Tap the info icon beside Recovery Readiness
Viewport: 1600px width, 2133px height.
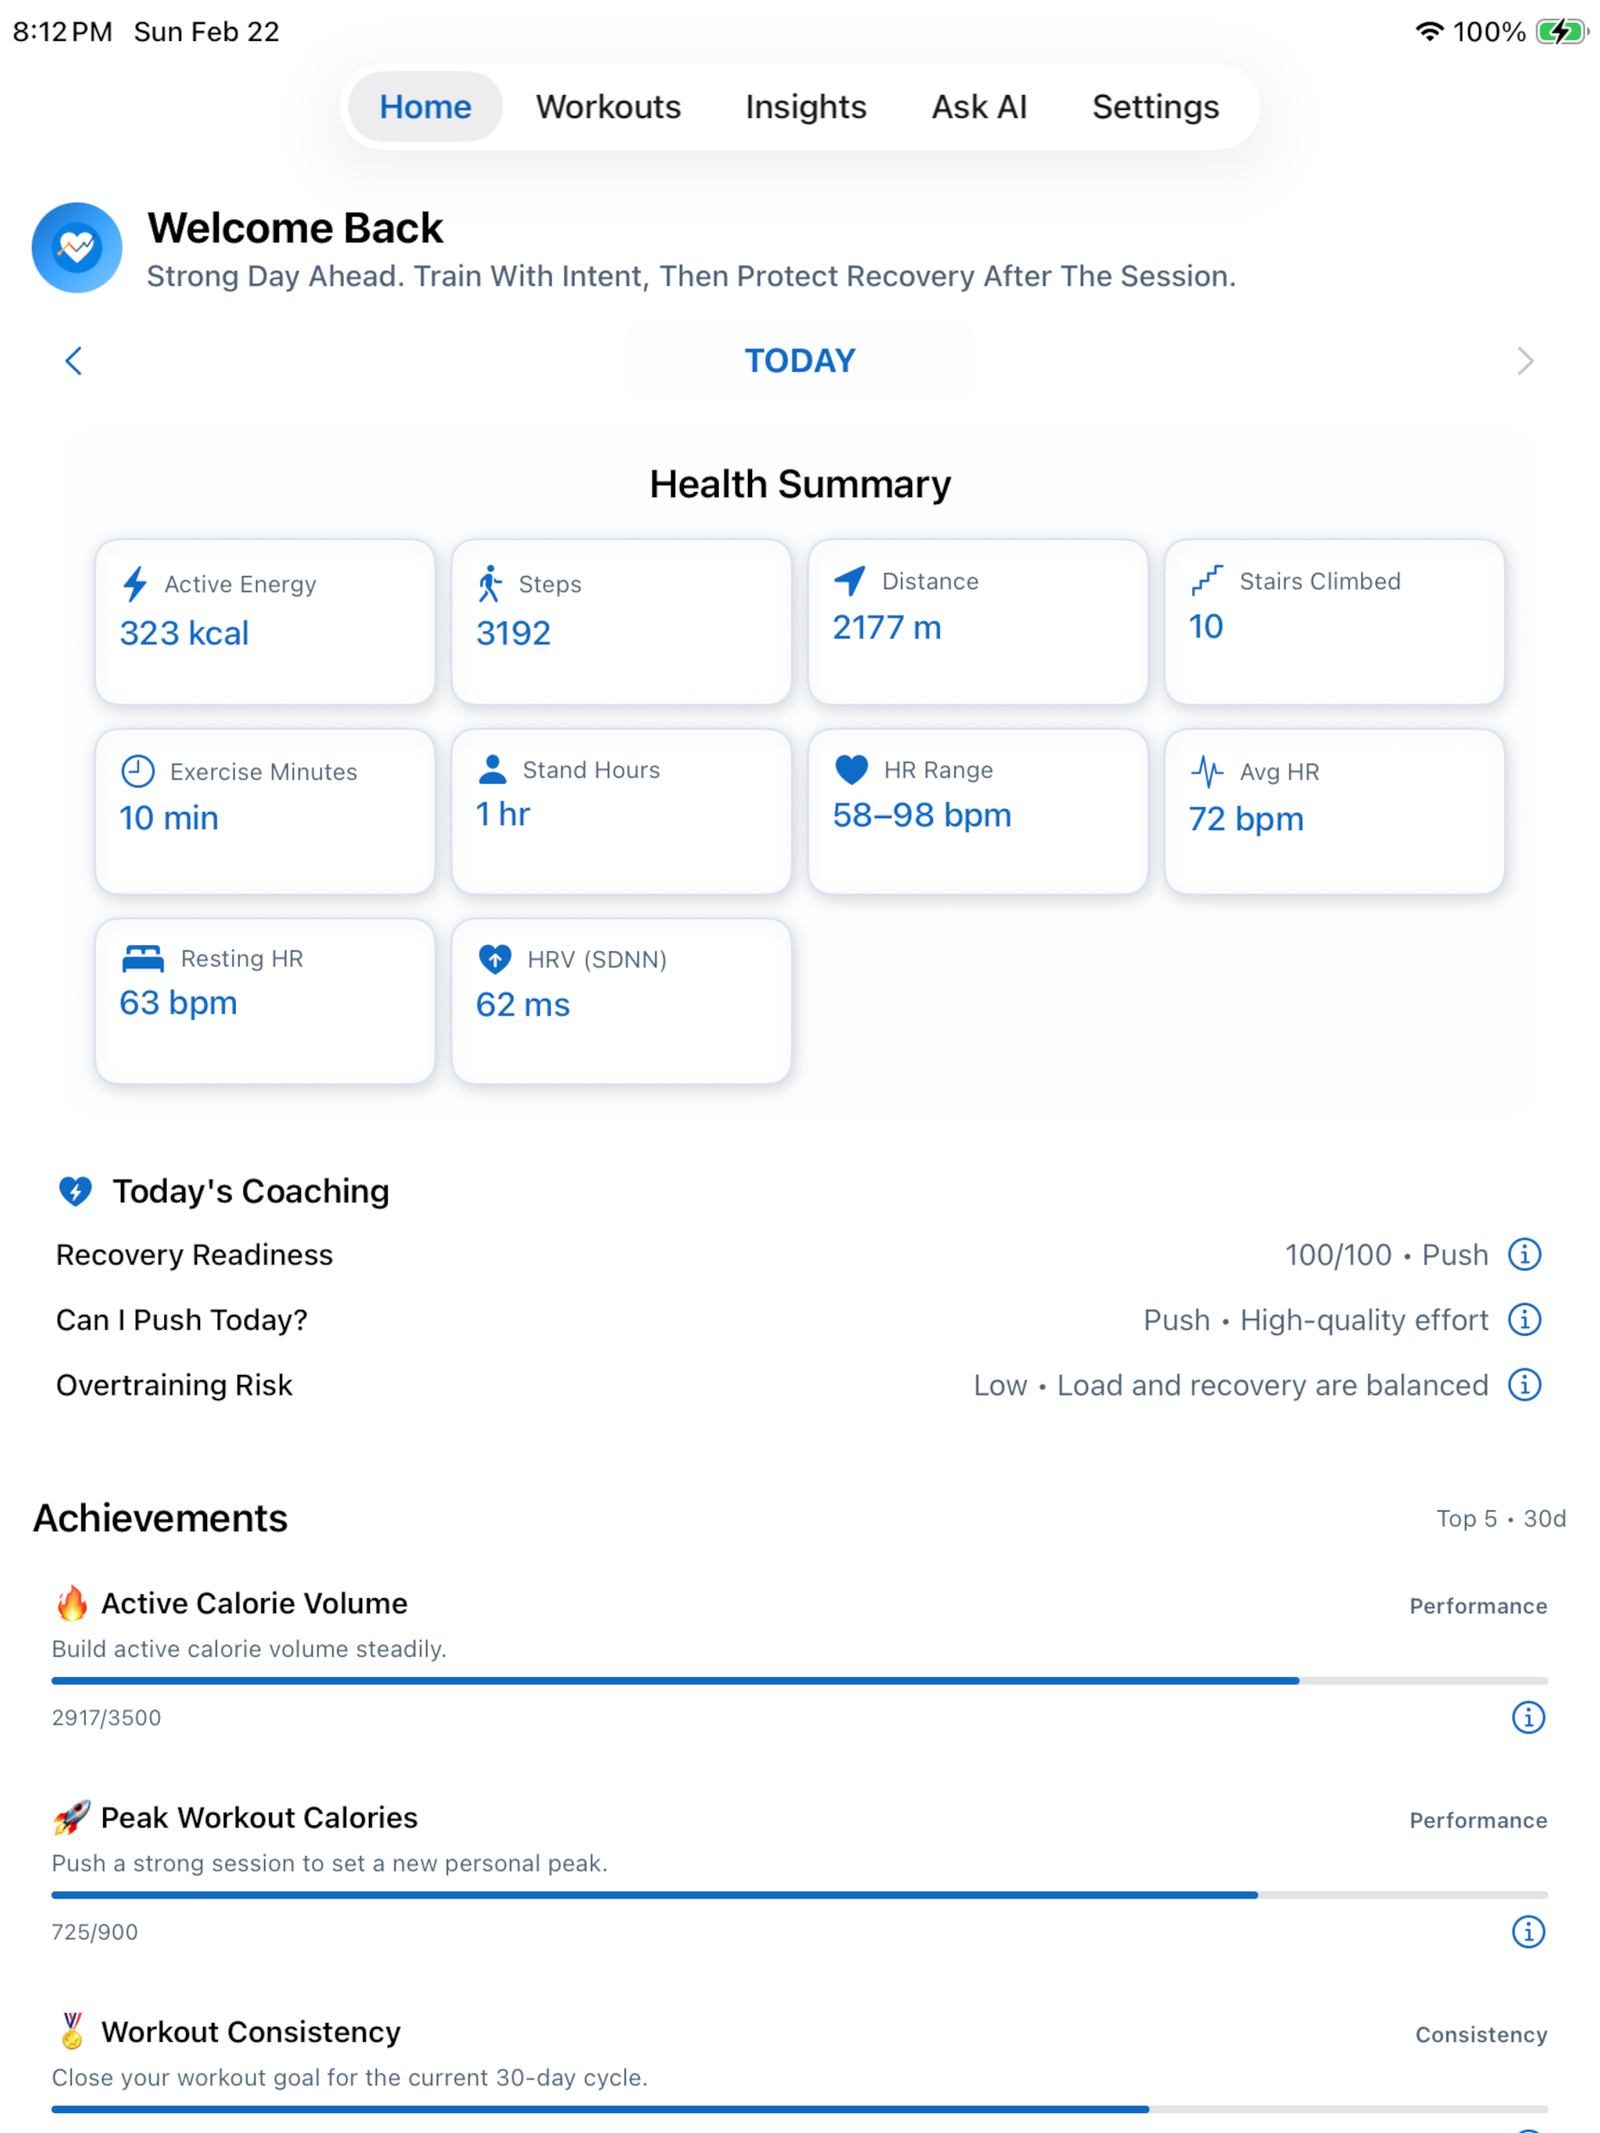(x=1523, y=1254)
